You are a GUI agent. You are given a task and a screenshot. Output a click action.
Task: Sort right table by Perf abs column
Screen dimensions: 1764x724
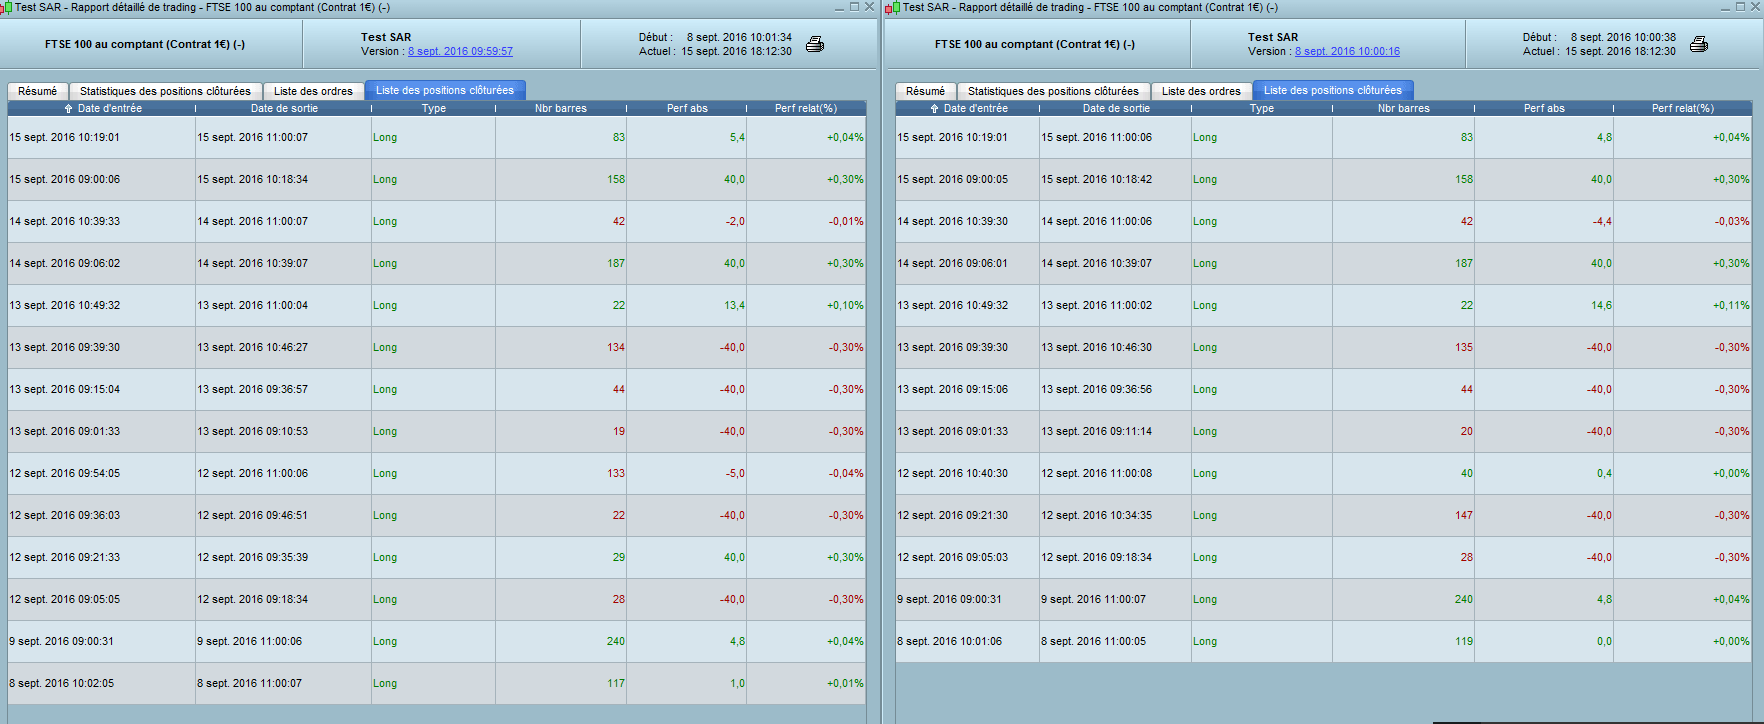pos(1544,108)
